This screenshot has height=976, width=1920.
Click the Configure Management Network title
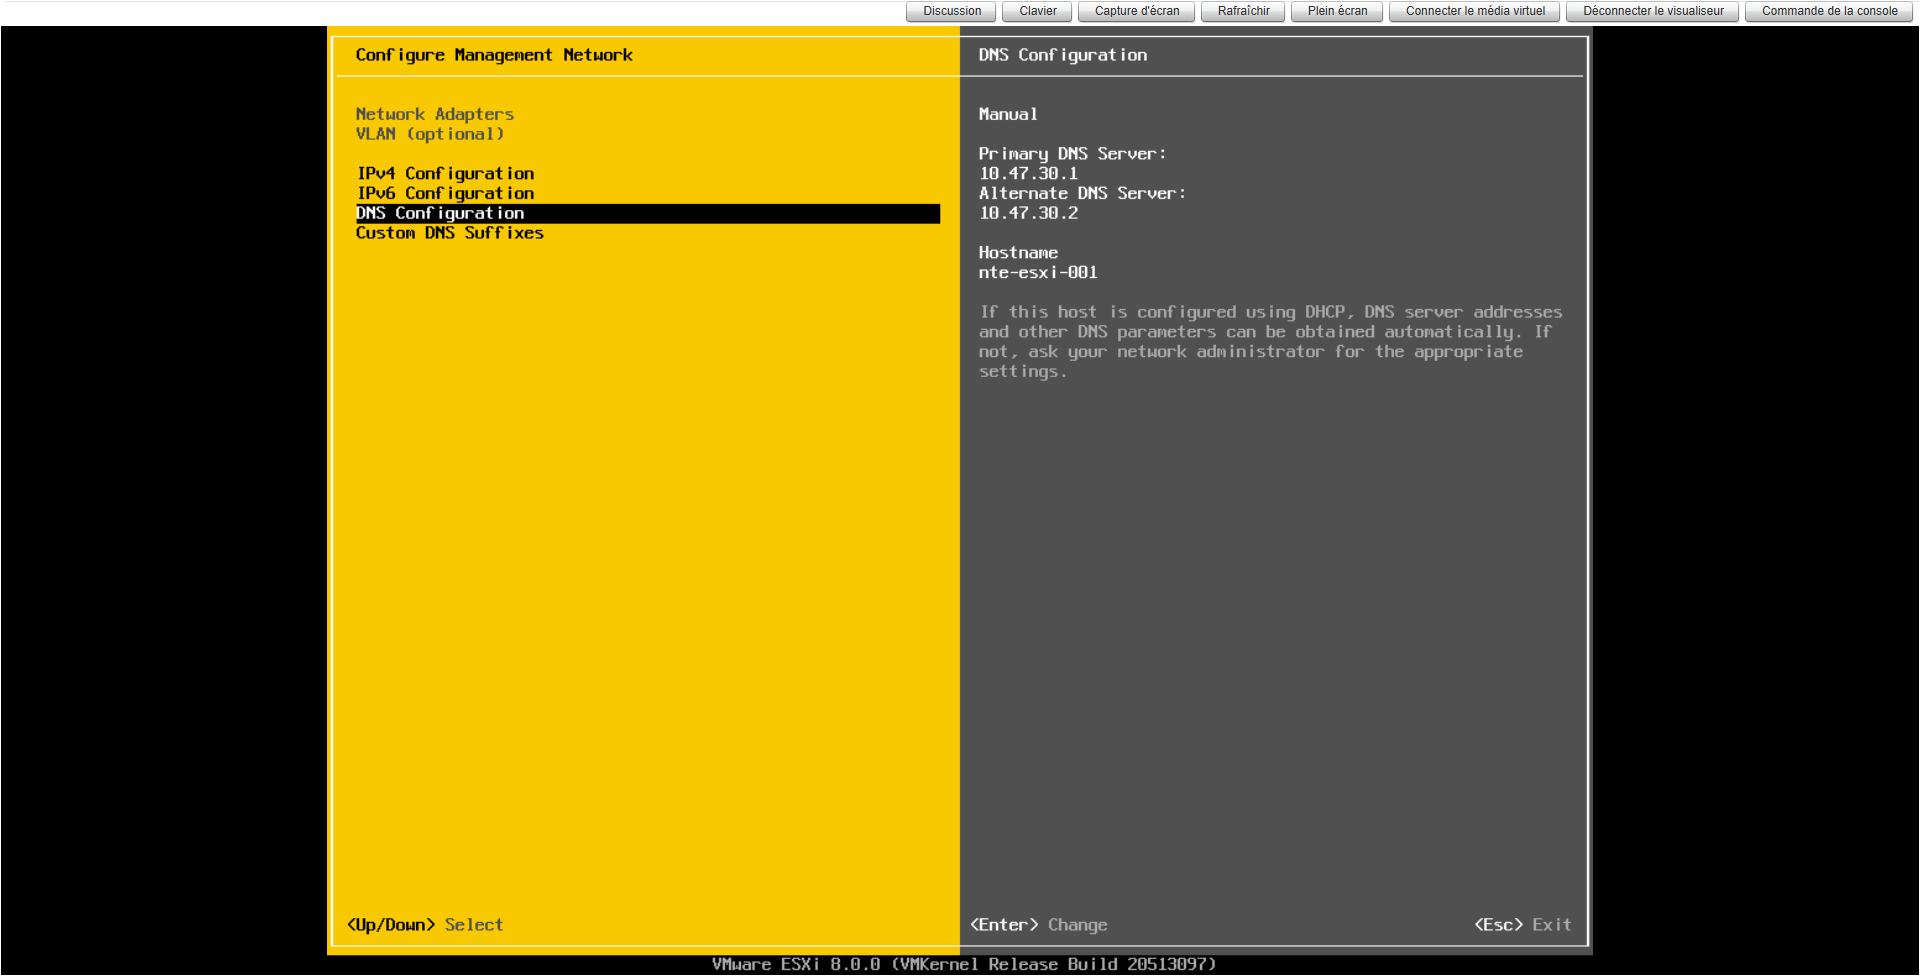pos(494,55)
